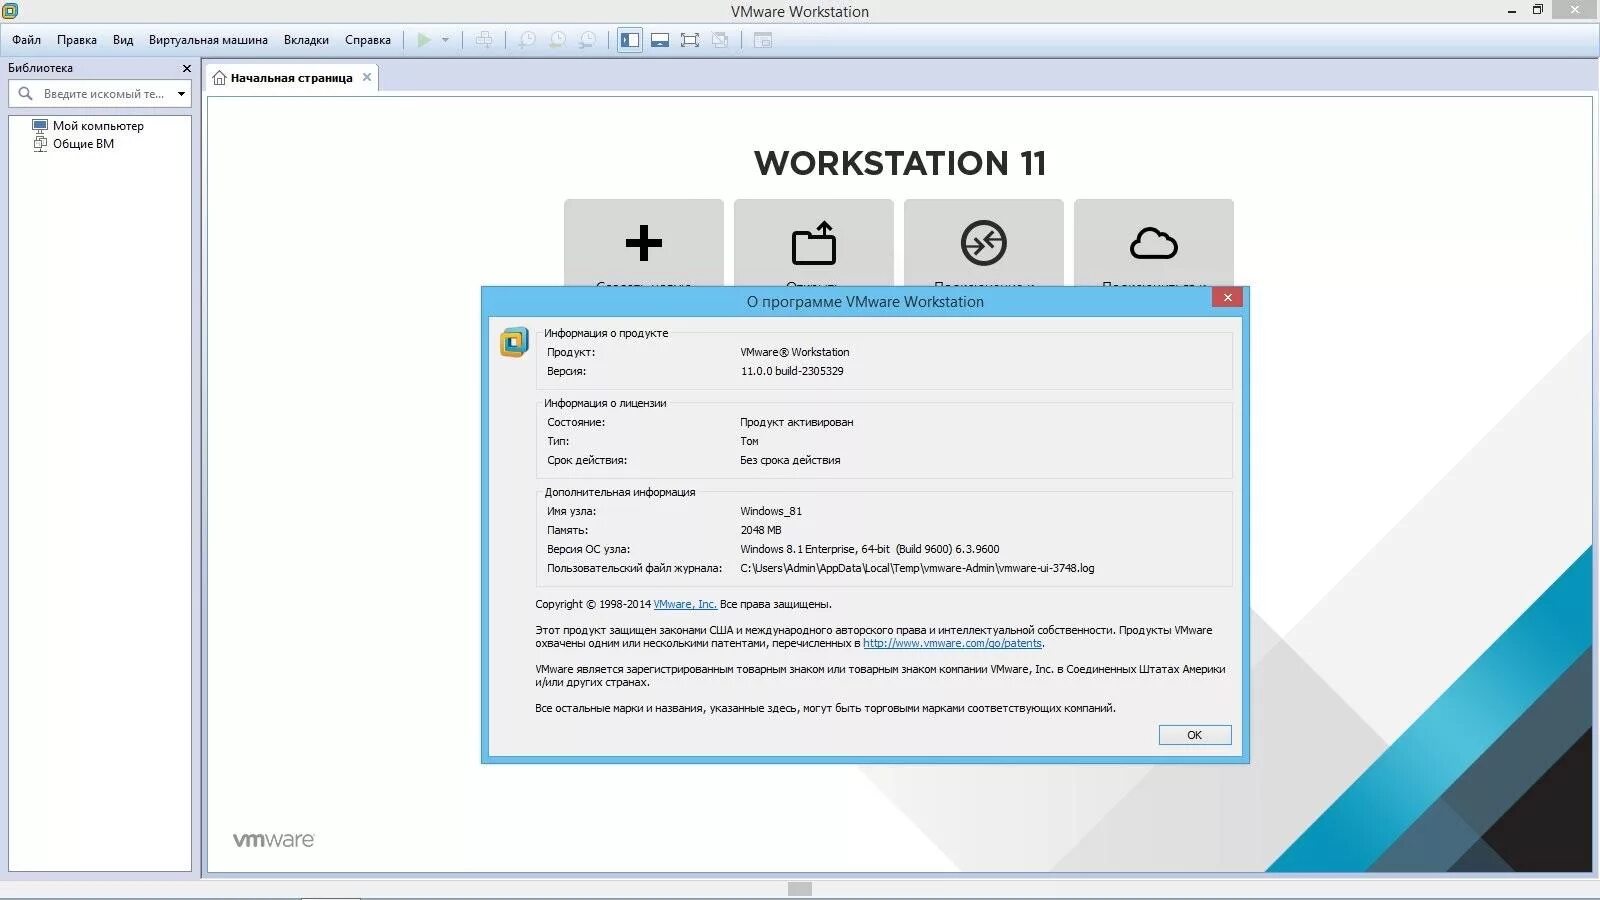This screenshot has width=1600, height=900.
Task: Open the Виртуальная машина menu
Action: click(x=208, y=40)
